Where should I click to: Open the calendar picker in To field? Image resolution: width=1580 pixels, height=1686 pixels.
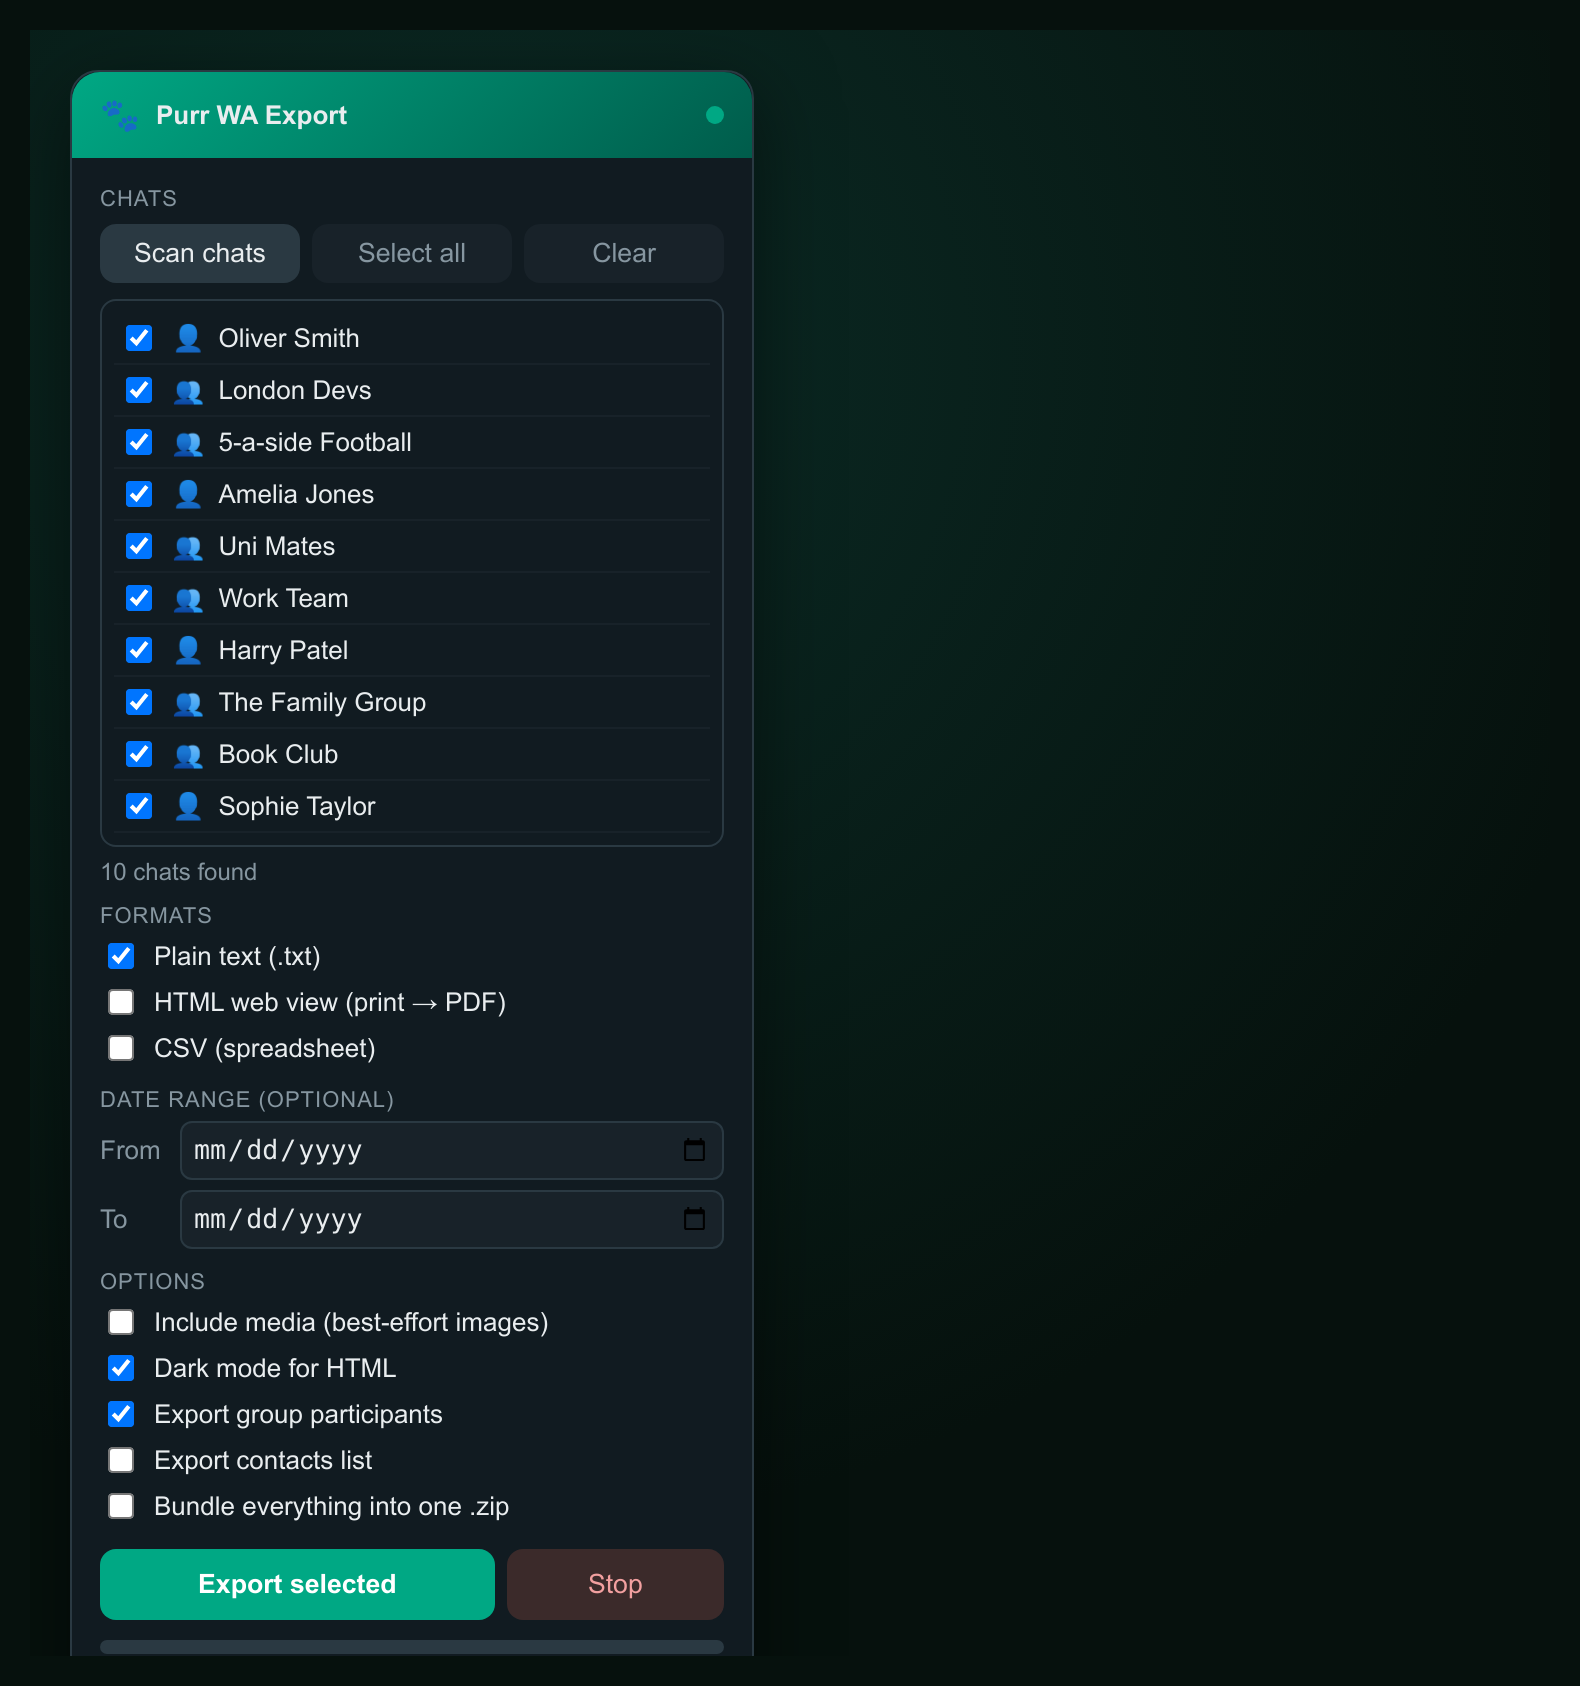click(694, 1219)
